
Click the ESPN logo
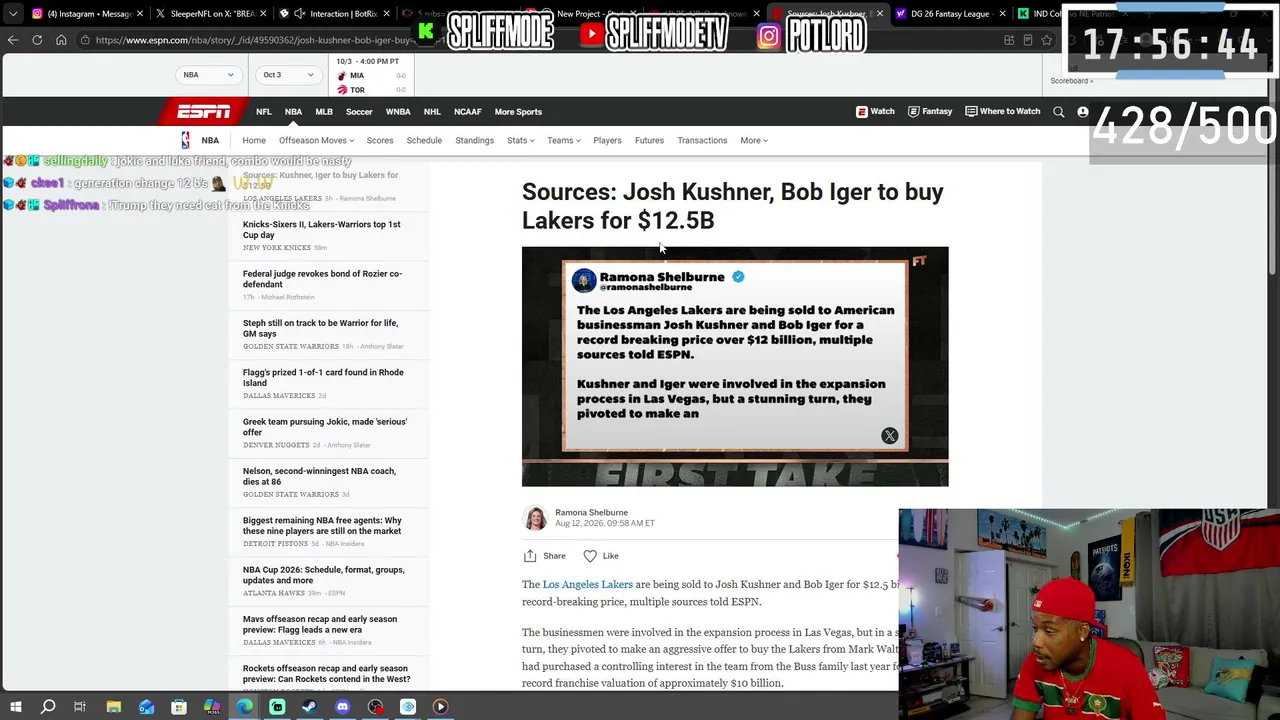204,112
